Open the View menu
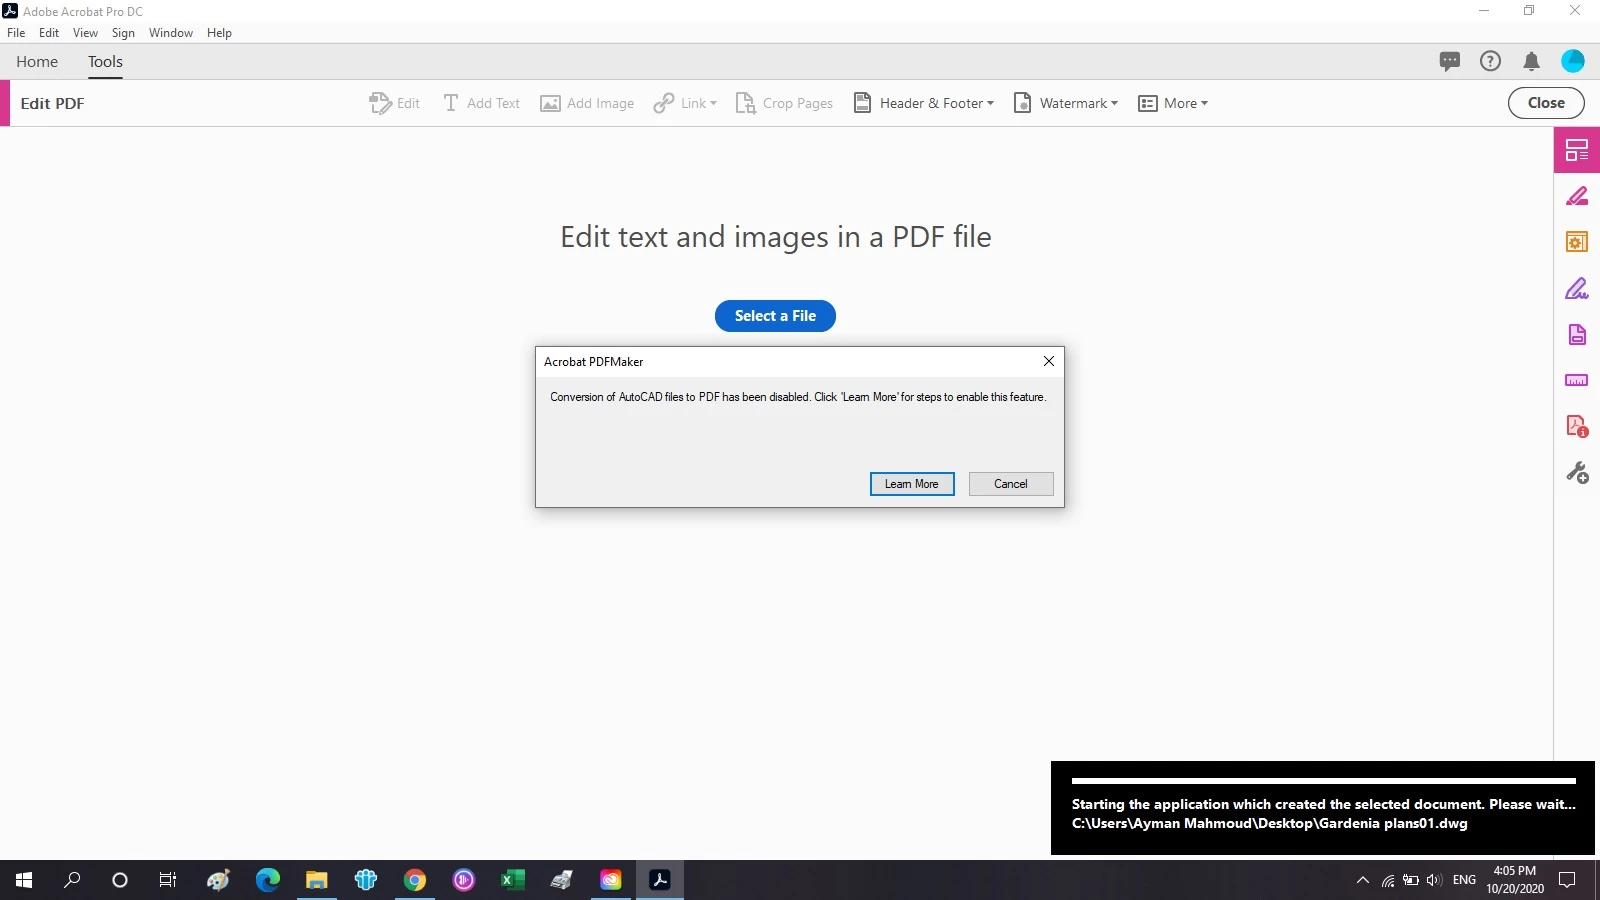This screenshot has height=900, width=1600. click(x=85, y=33)
